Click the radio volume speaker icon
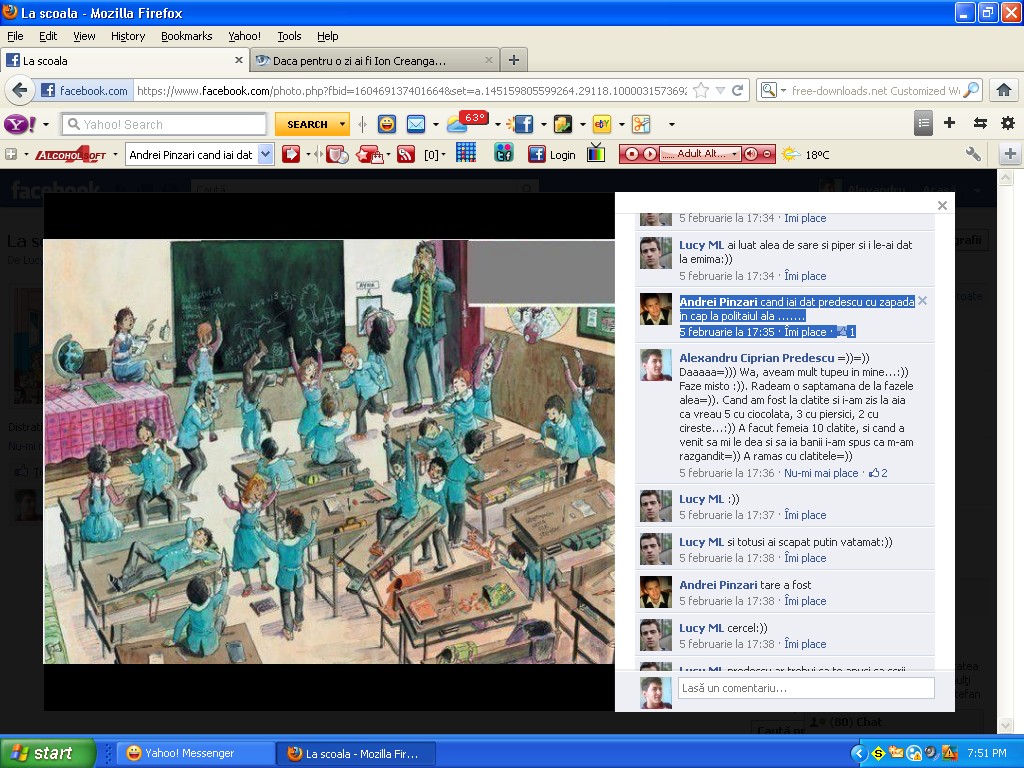Screen dimensions: 1024x768 click(x=750, y=154)
